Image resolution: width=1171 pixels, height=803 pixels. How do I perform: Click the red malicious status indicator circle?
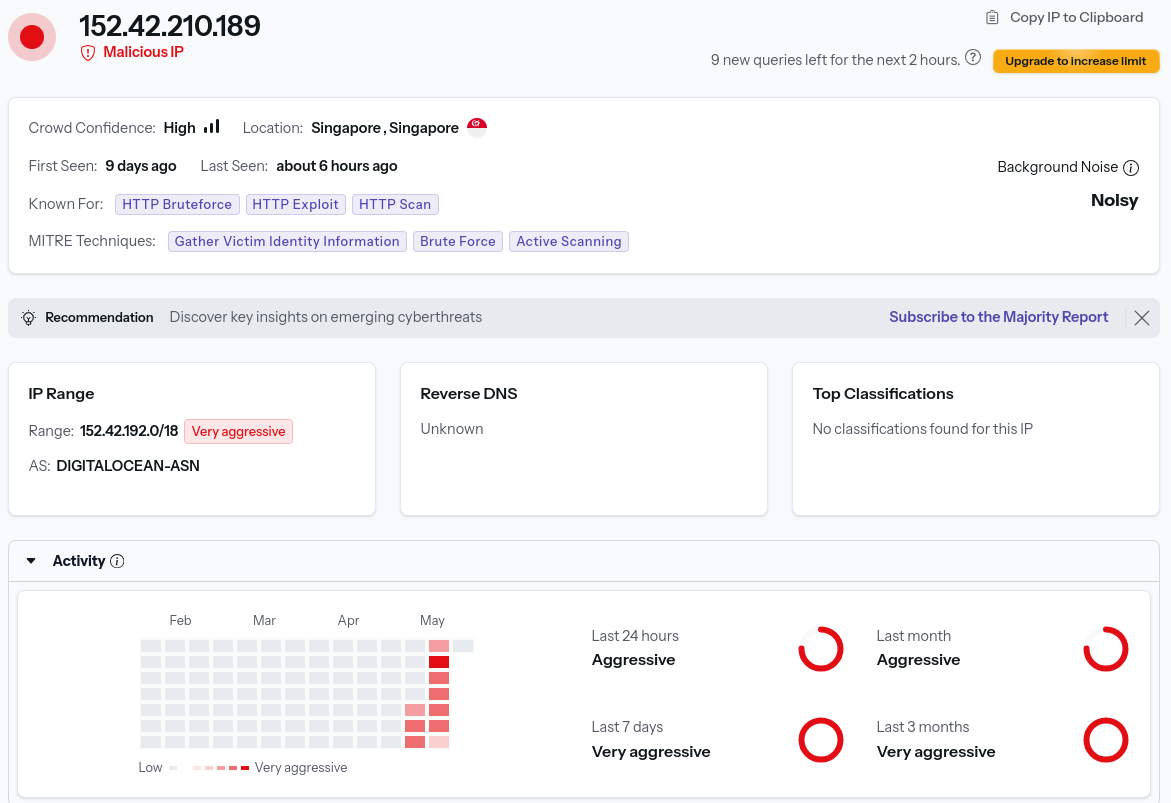[x=32, y=37]
